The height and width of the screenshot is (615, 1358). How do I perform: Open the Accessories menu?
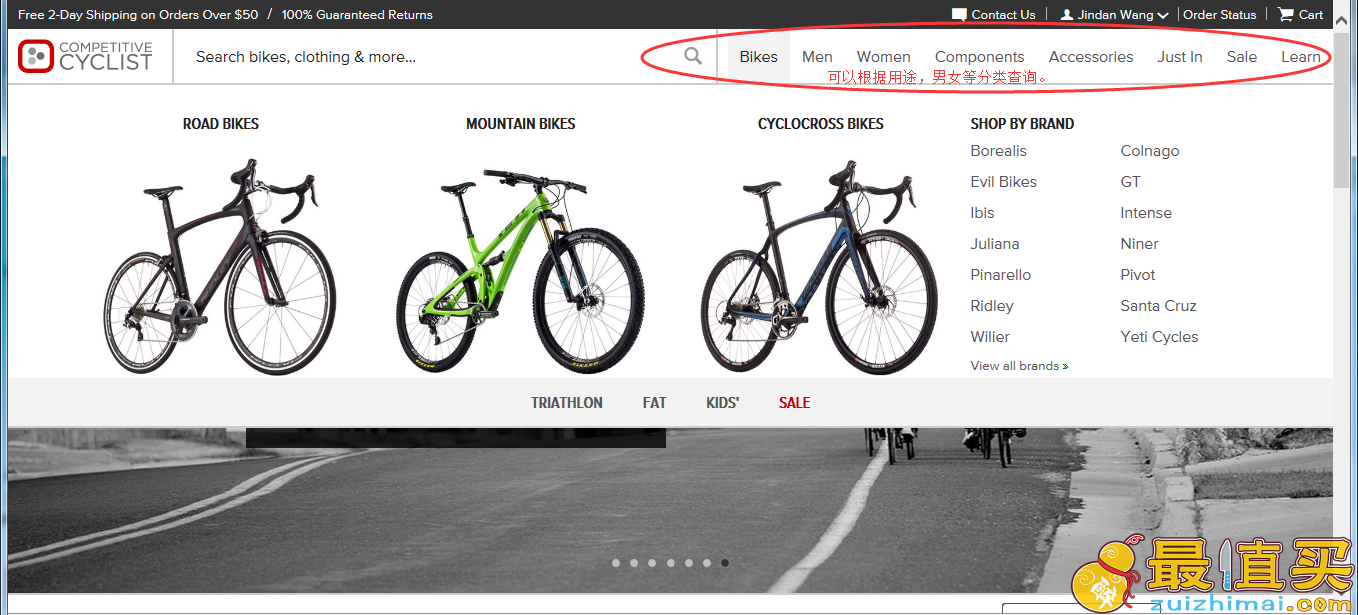tap(1091, 57)
